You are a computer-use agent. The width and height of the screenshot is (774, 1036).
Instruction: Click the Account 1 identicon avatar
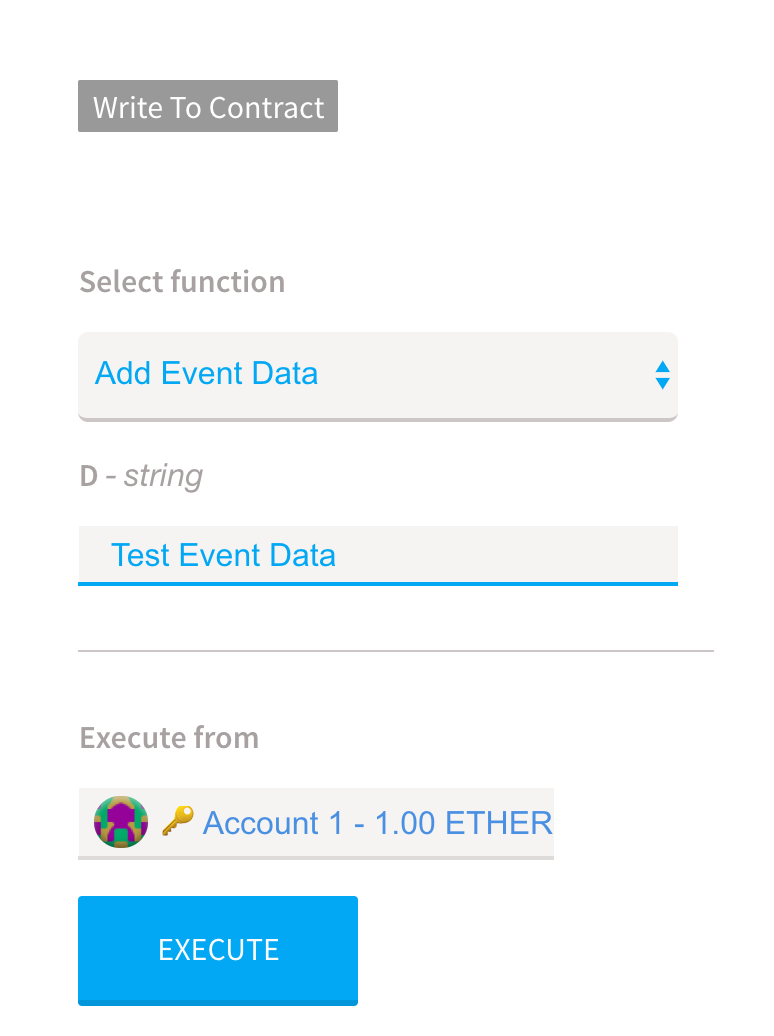pos(121,823)
